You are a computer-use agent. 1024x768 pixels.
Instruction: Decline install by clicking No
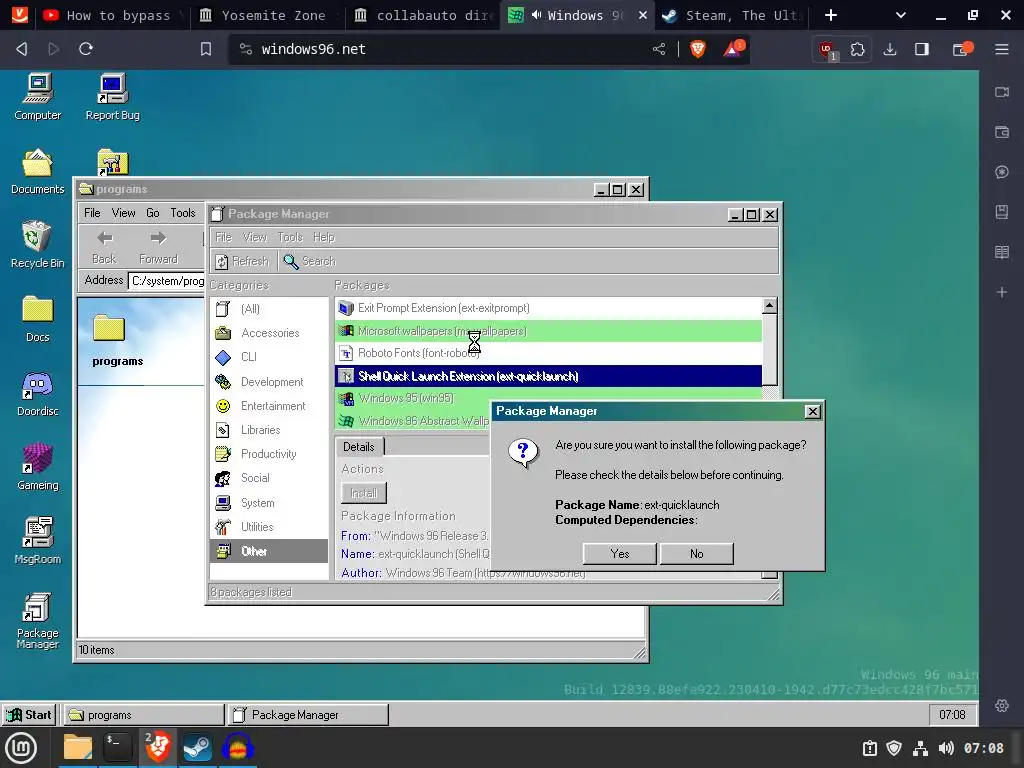click(x=697, y=554)
